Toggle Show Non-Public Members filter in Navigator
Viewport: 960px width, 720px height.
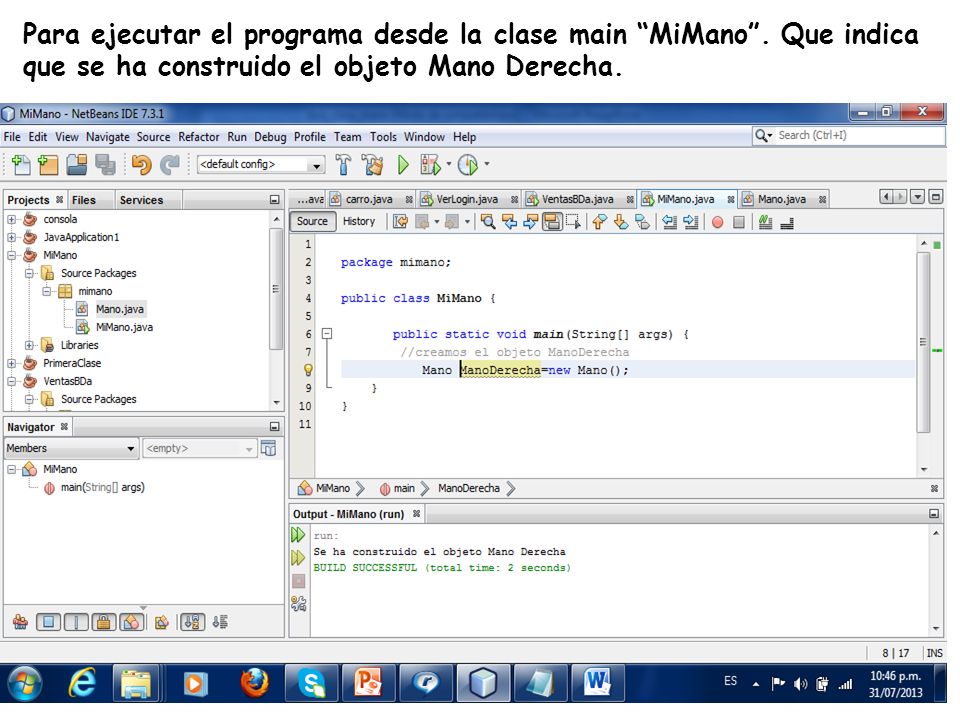[x=104, y=623]
